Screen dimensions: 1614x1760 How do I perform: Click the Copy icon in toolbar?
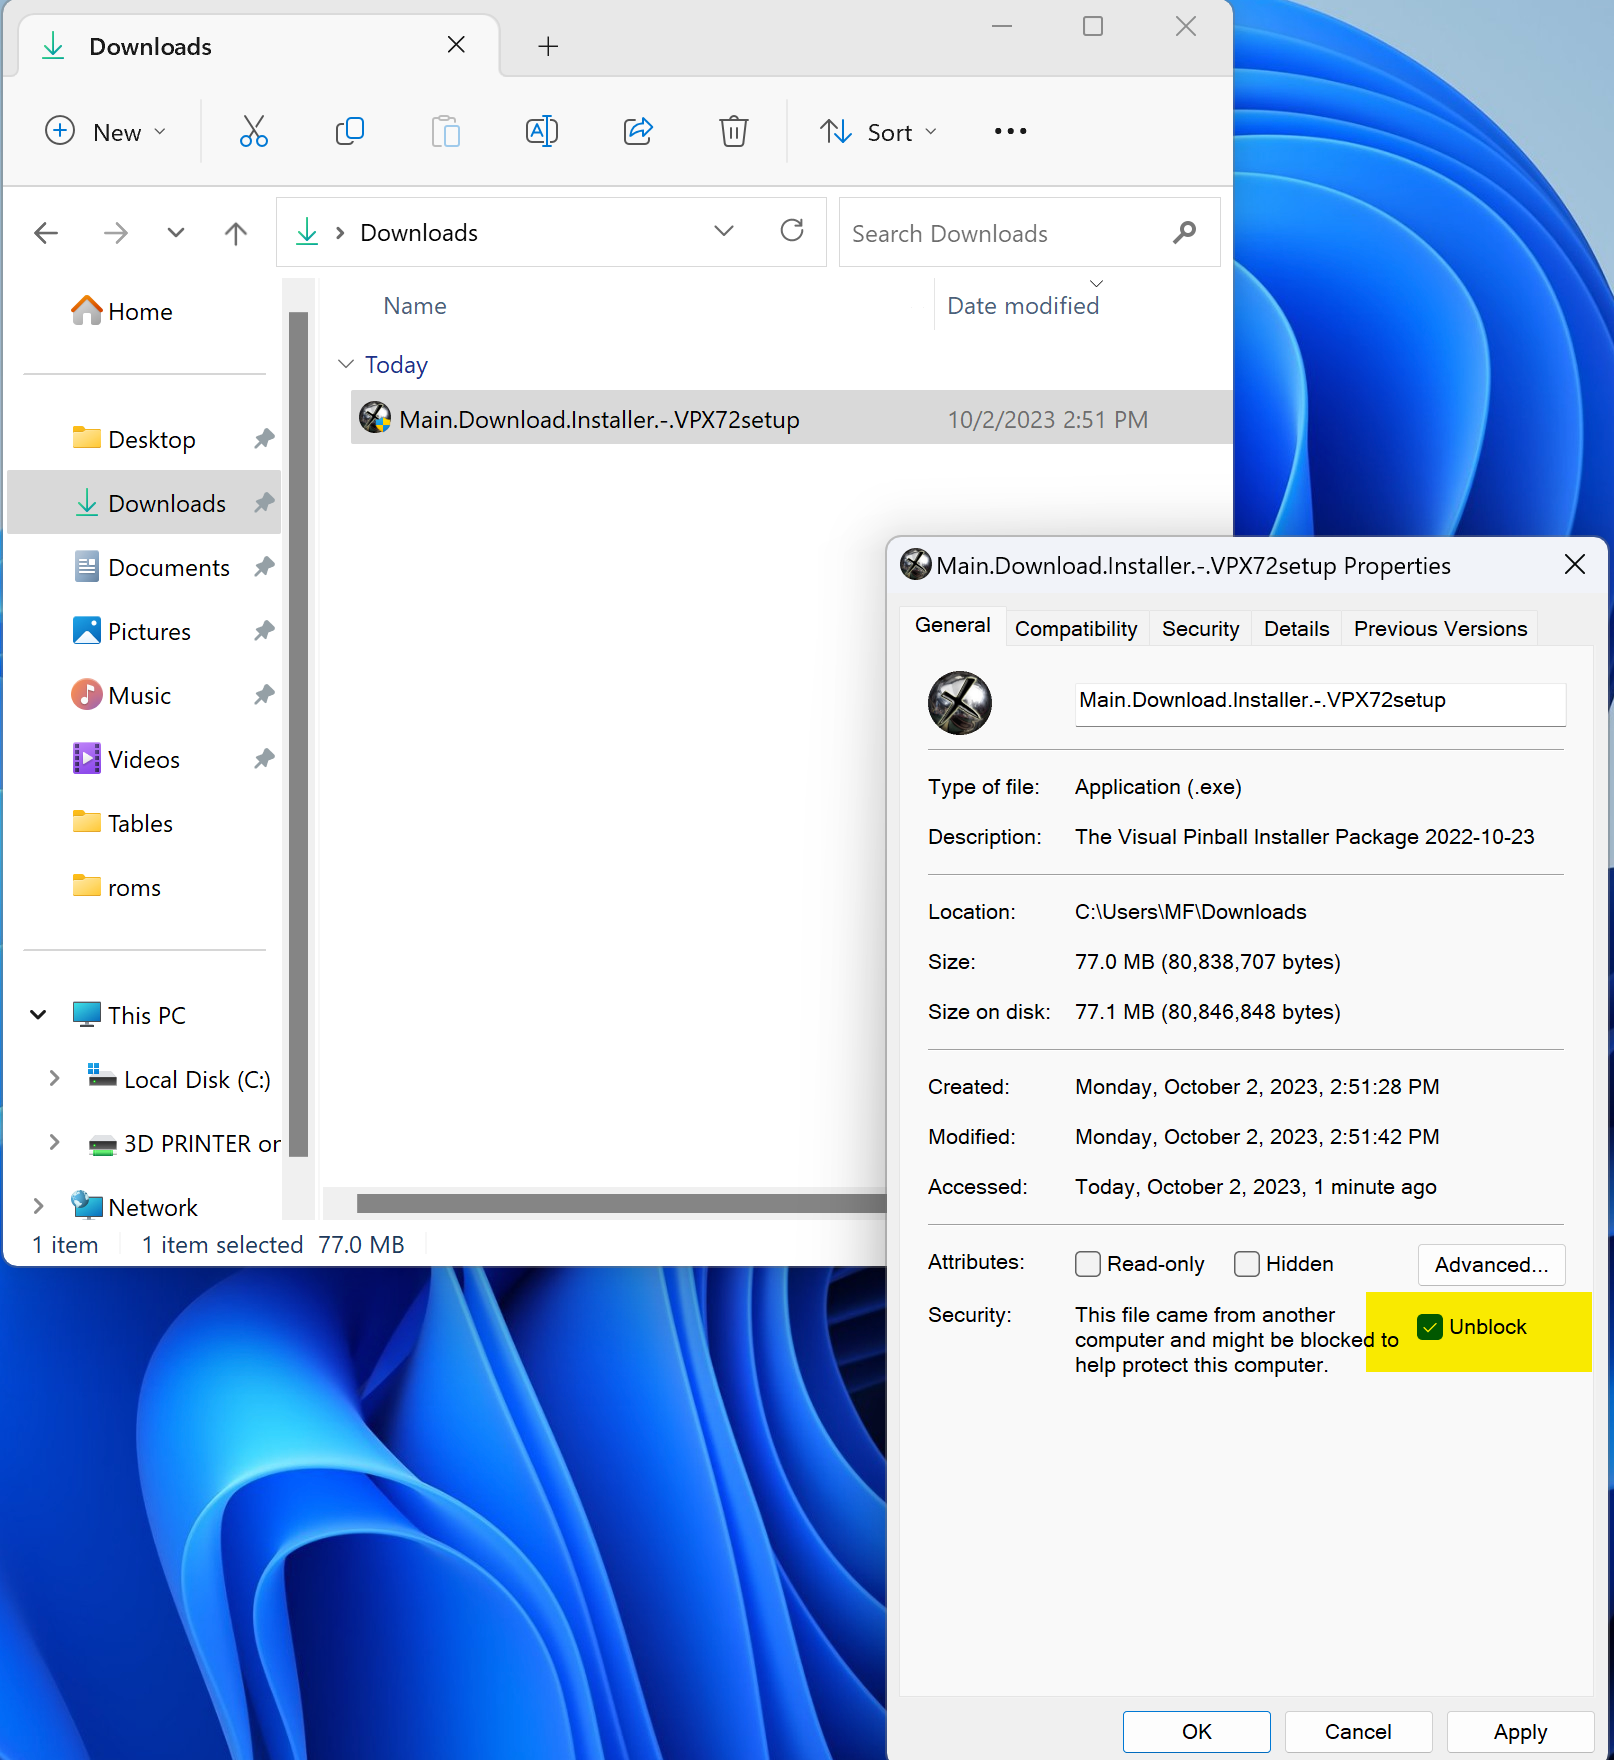coord(349,131)
